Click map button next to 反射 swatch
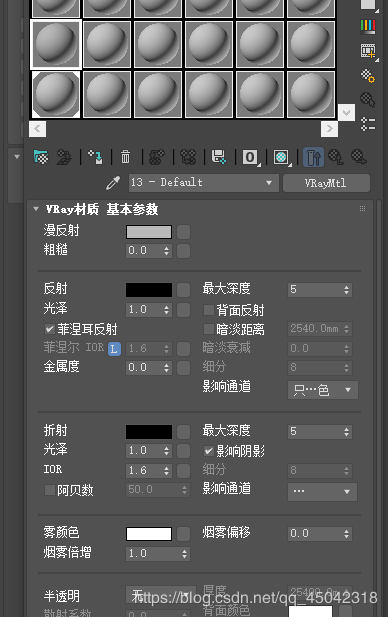The width and height of the screenshot is (388, 617). pyautogui.click(x=183, y=290)
